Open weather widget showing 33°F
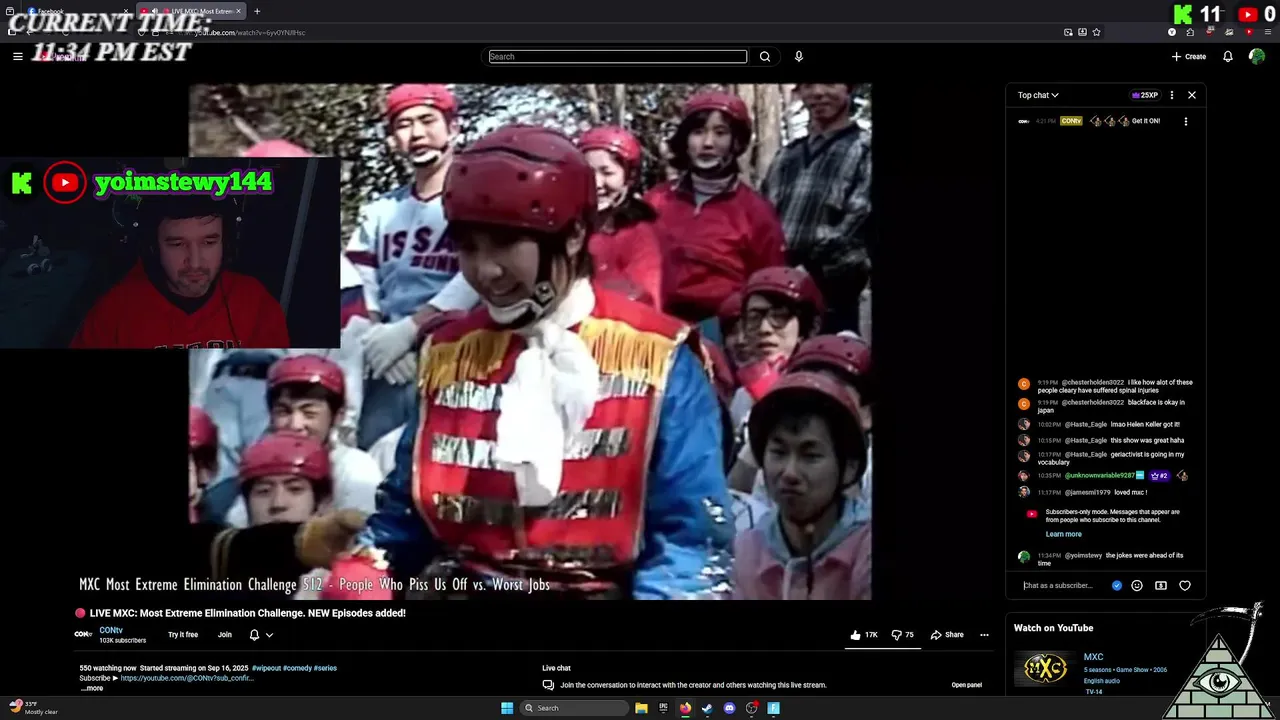 click(x=35, y=708)
